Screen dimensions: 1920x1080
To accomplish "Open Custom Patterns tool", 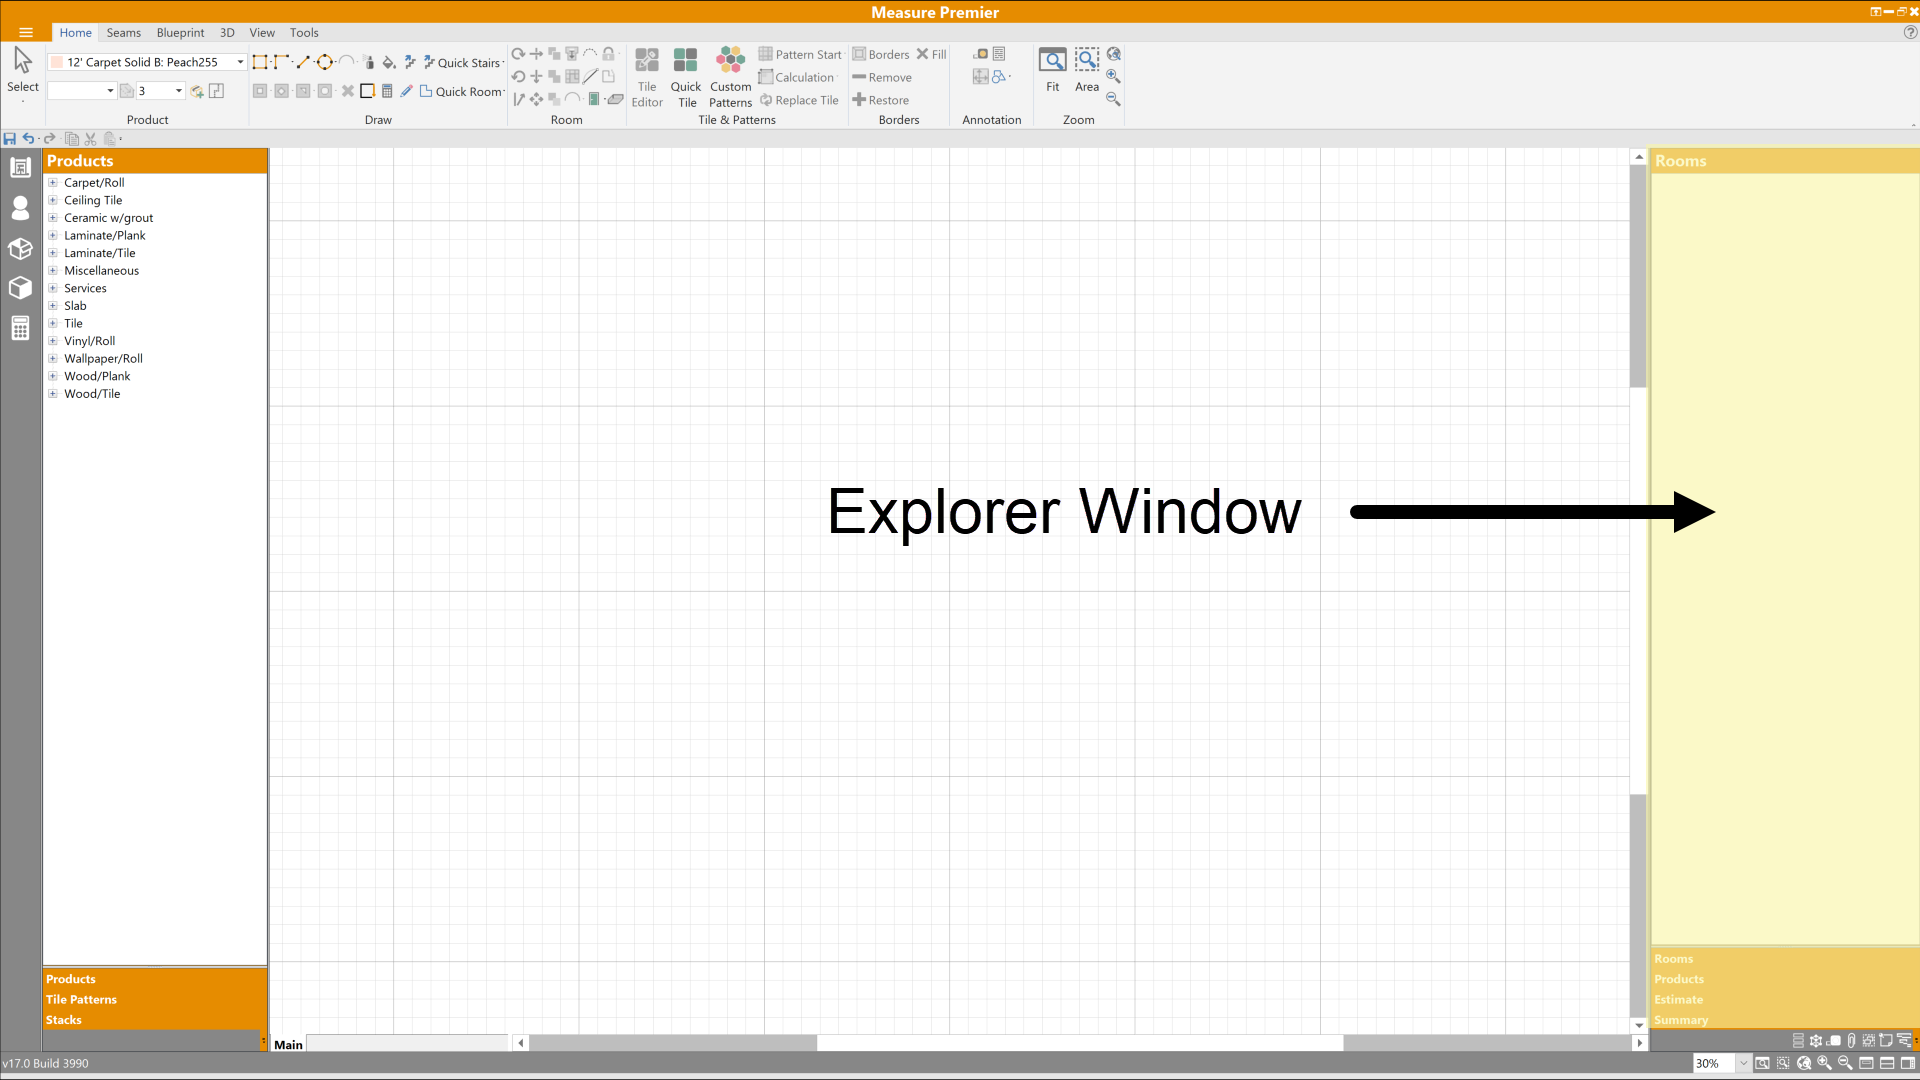I will coord(730,78).
